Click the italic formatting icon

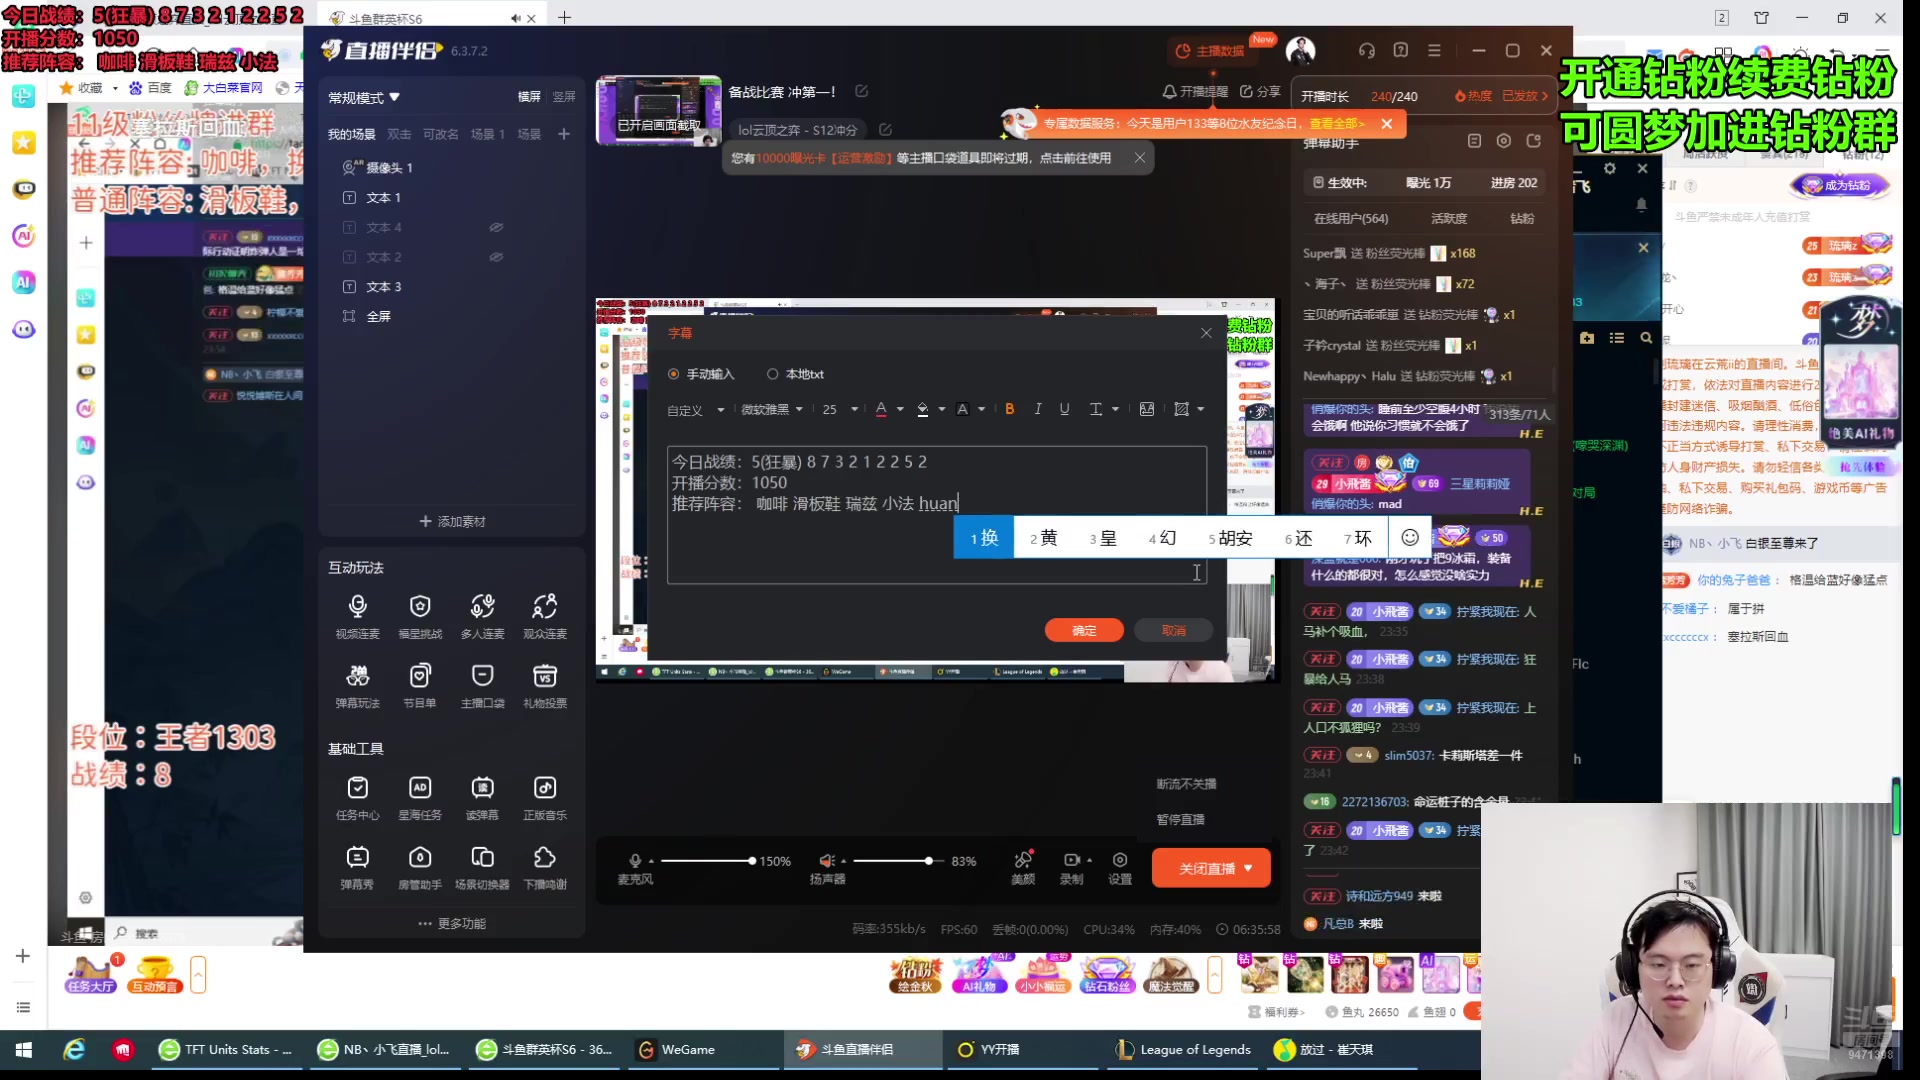click(x=1040, y=409)
